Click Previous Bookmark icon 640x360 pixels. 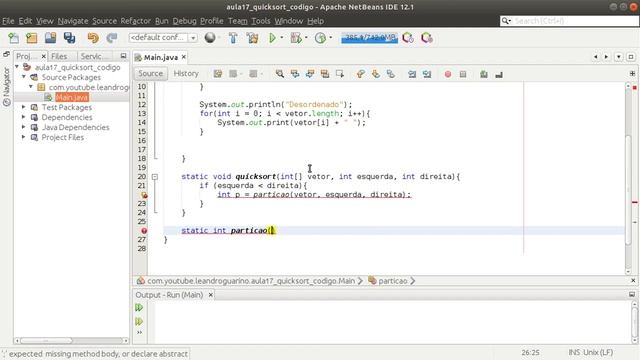(x=360, y=74)
